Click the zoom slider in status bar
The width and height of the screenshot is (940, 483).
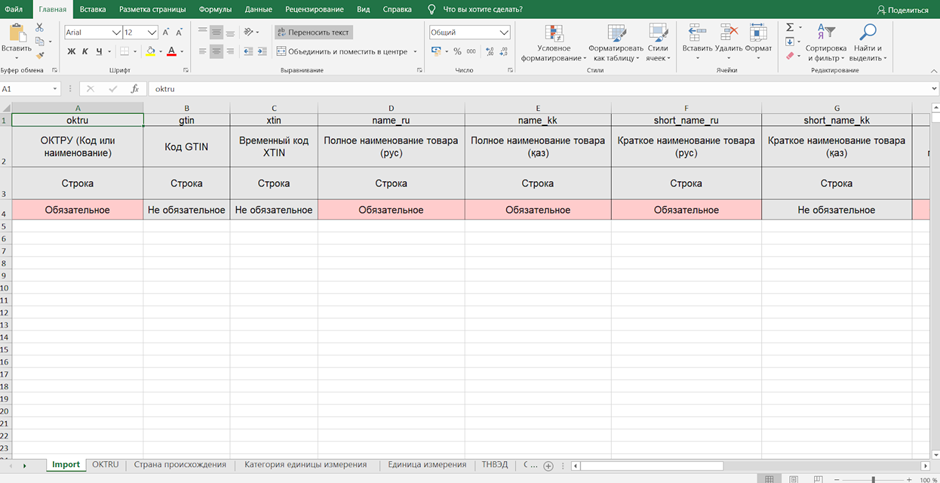[x=873, y=479]
